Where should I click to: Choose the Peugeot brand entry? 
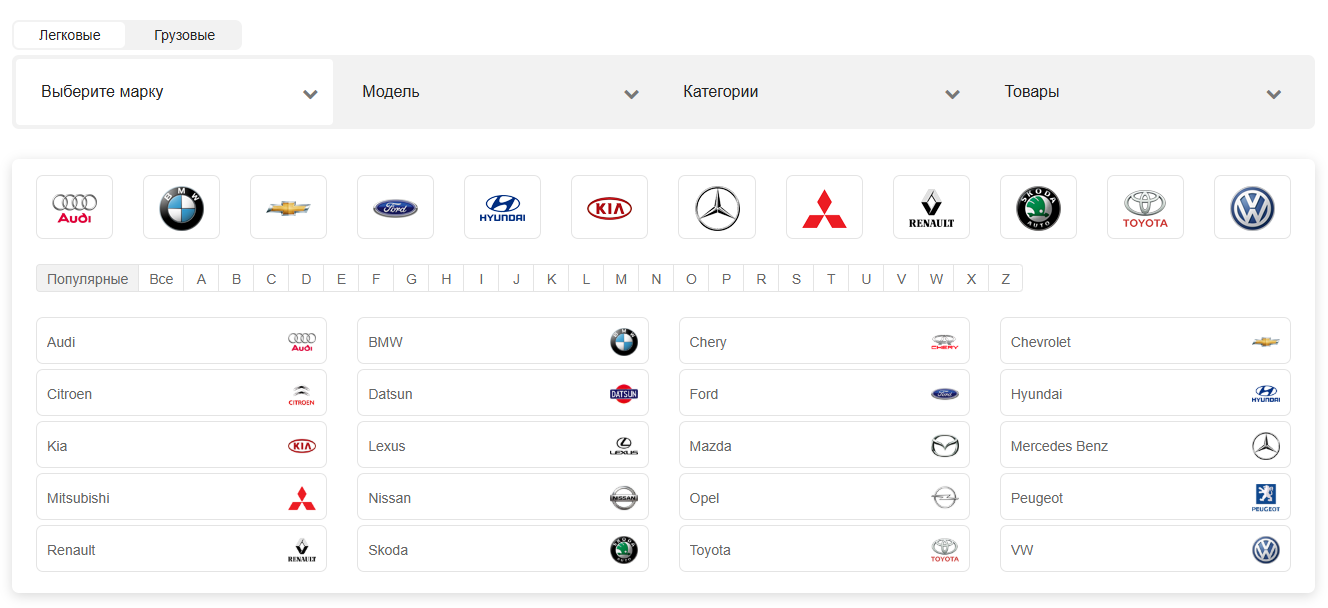coord(1145,498)
